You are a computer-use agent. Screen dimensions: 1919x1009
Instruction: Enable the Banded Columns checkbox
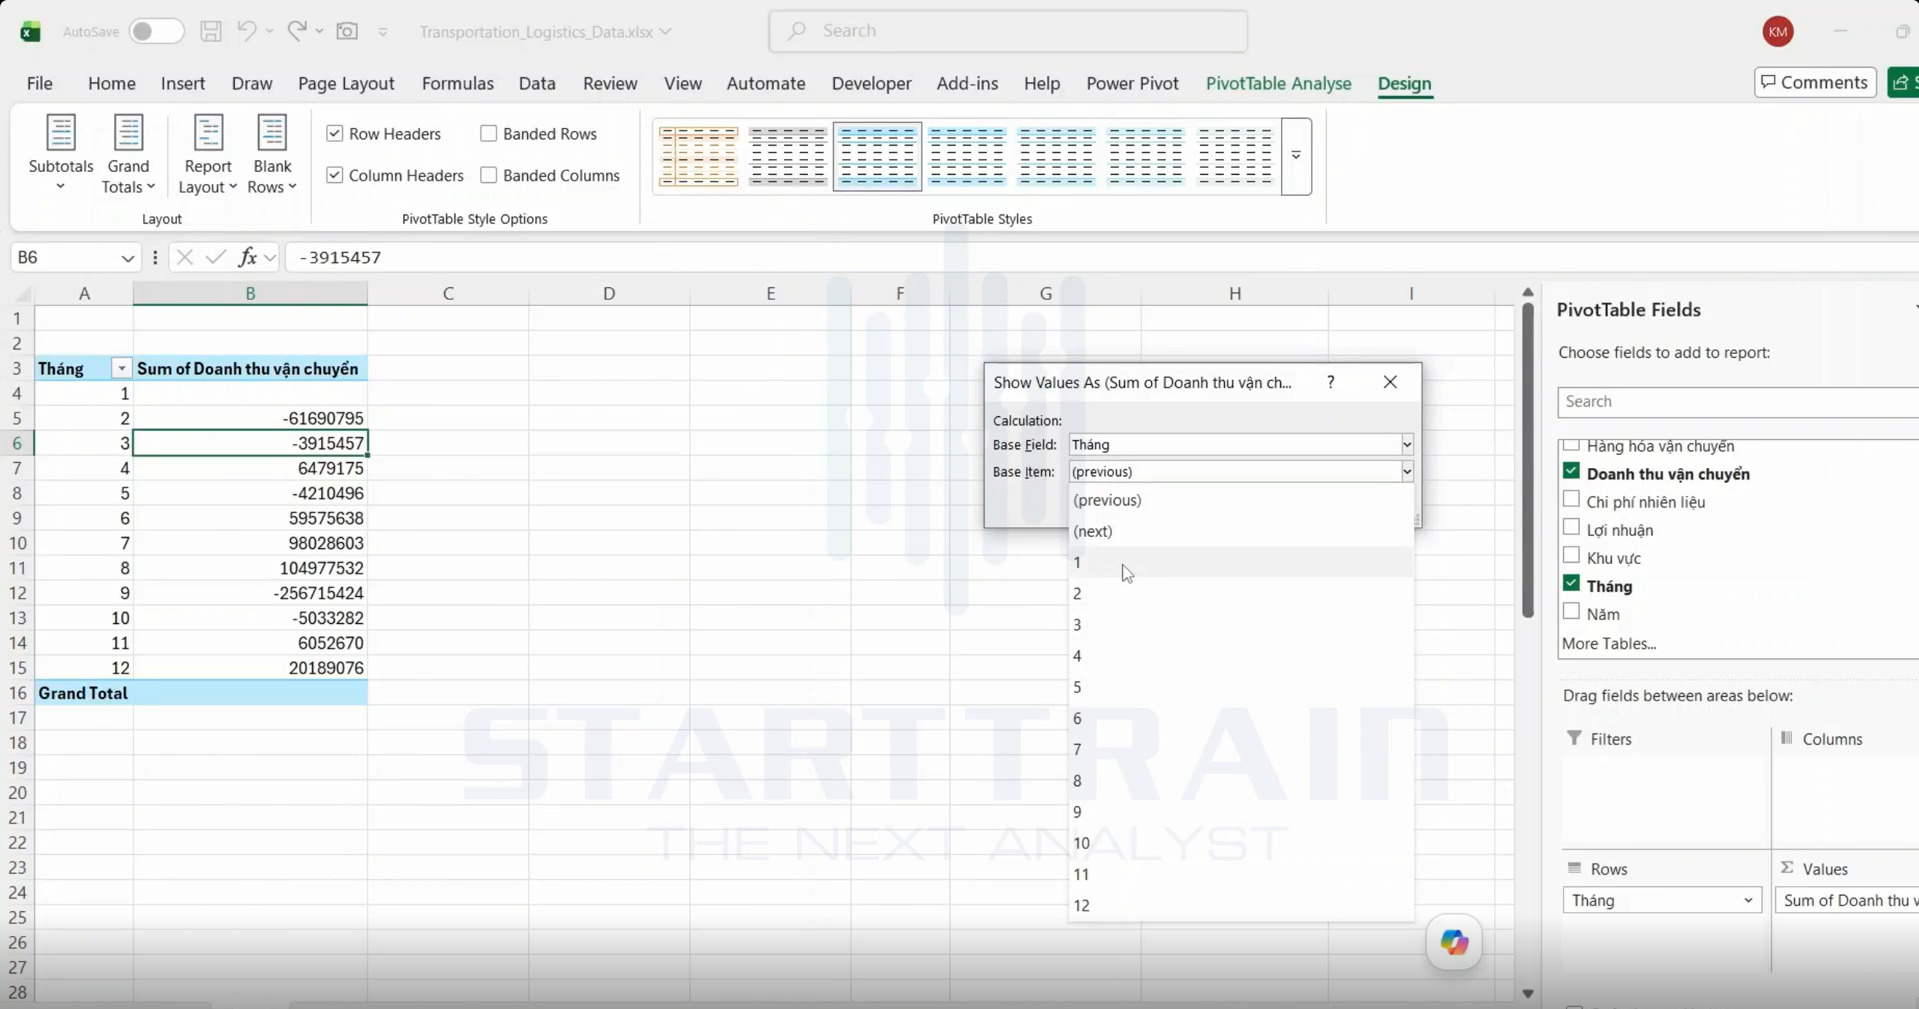point(489,175)
